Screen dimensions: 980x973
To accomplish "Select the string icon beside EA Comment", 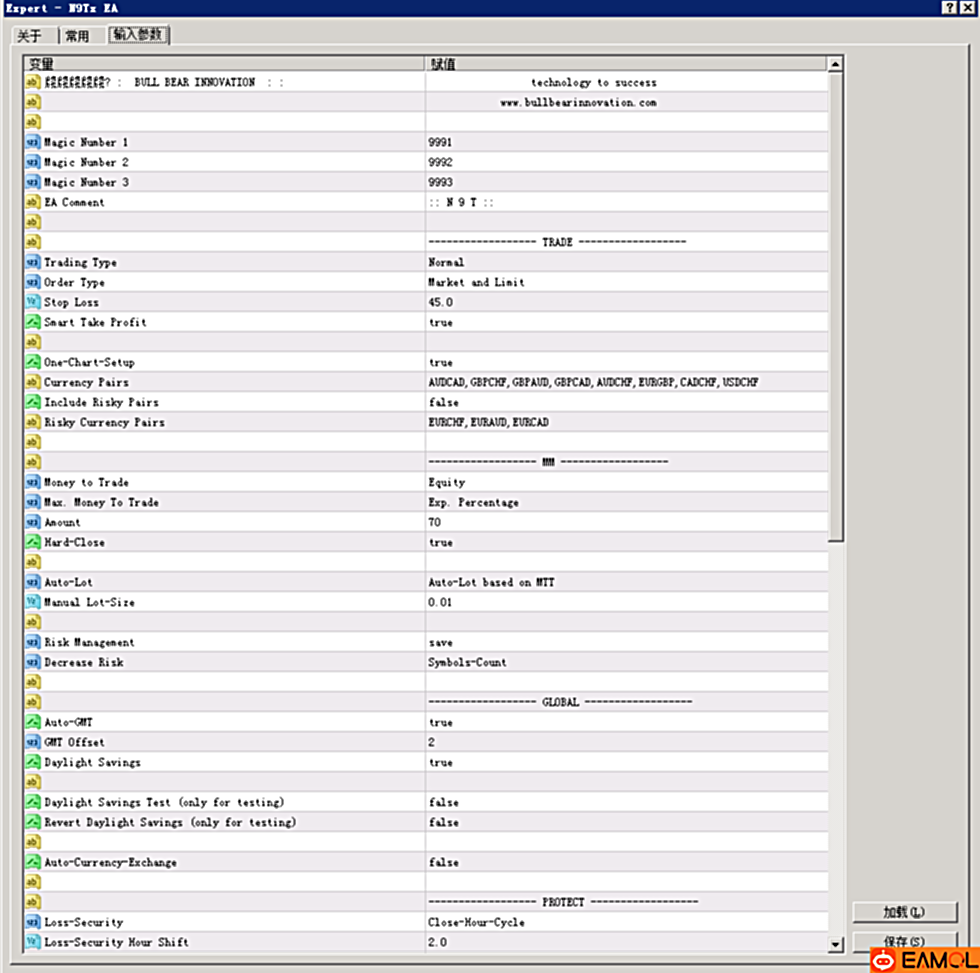I will point(32,202).
